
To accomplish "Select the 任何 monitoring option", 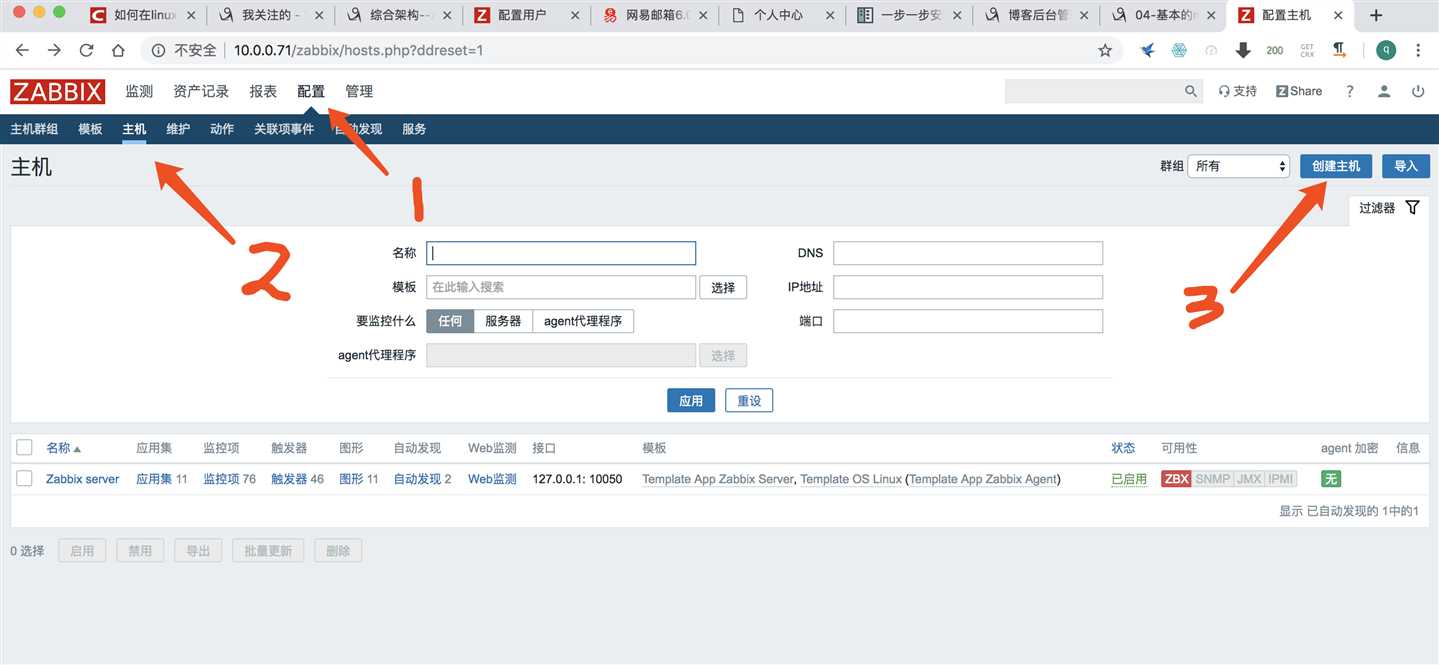I will pyautogui.click(x=450, y=321).
